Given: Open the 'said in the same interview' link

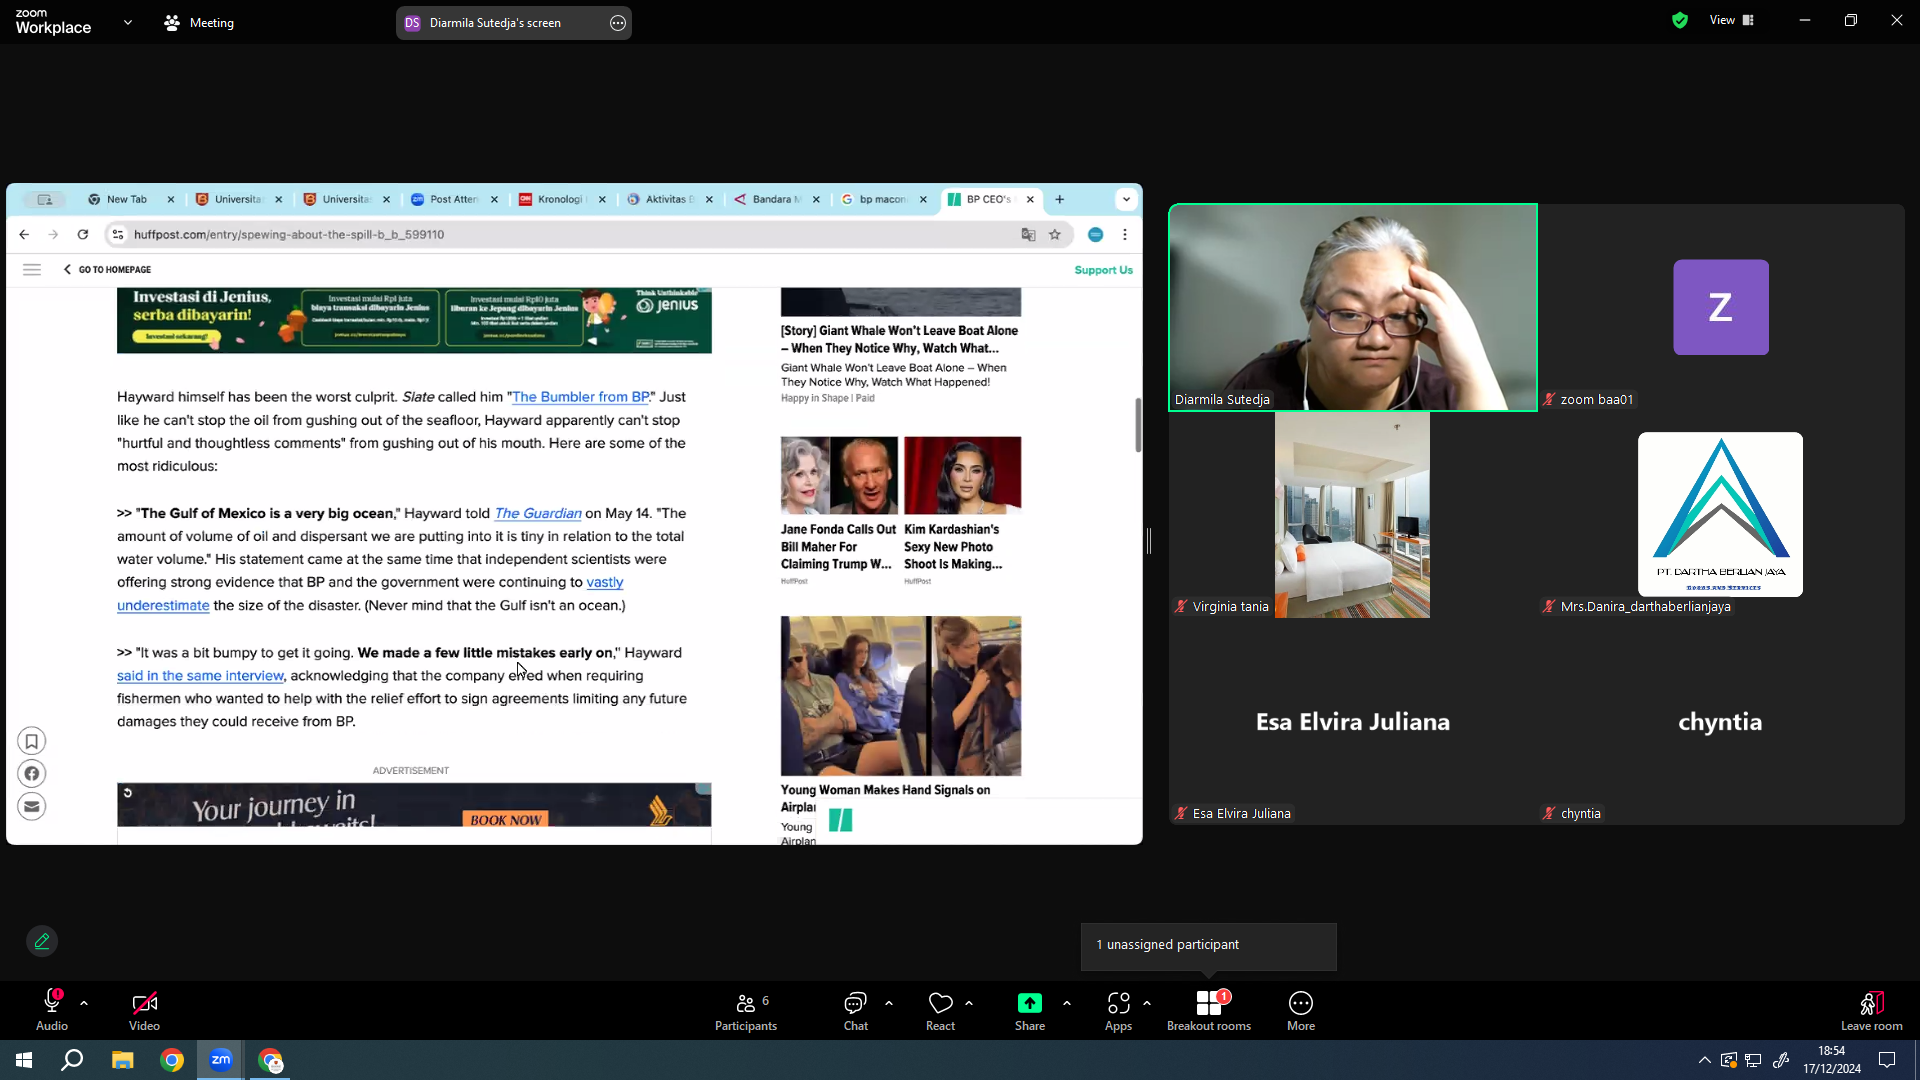Looking at the screenshot, I should pyautogui.click(x=200, y=676).
